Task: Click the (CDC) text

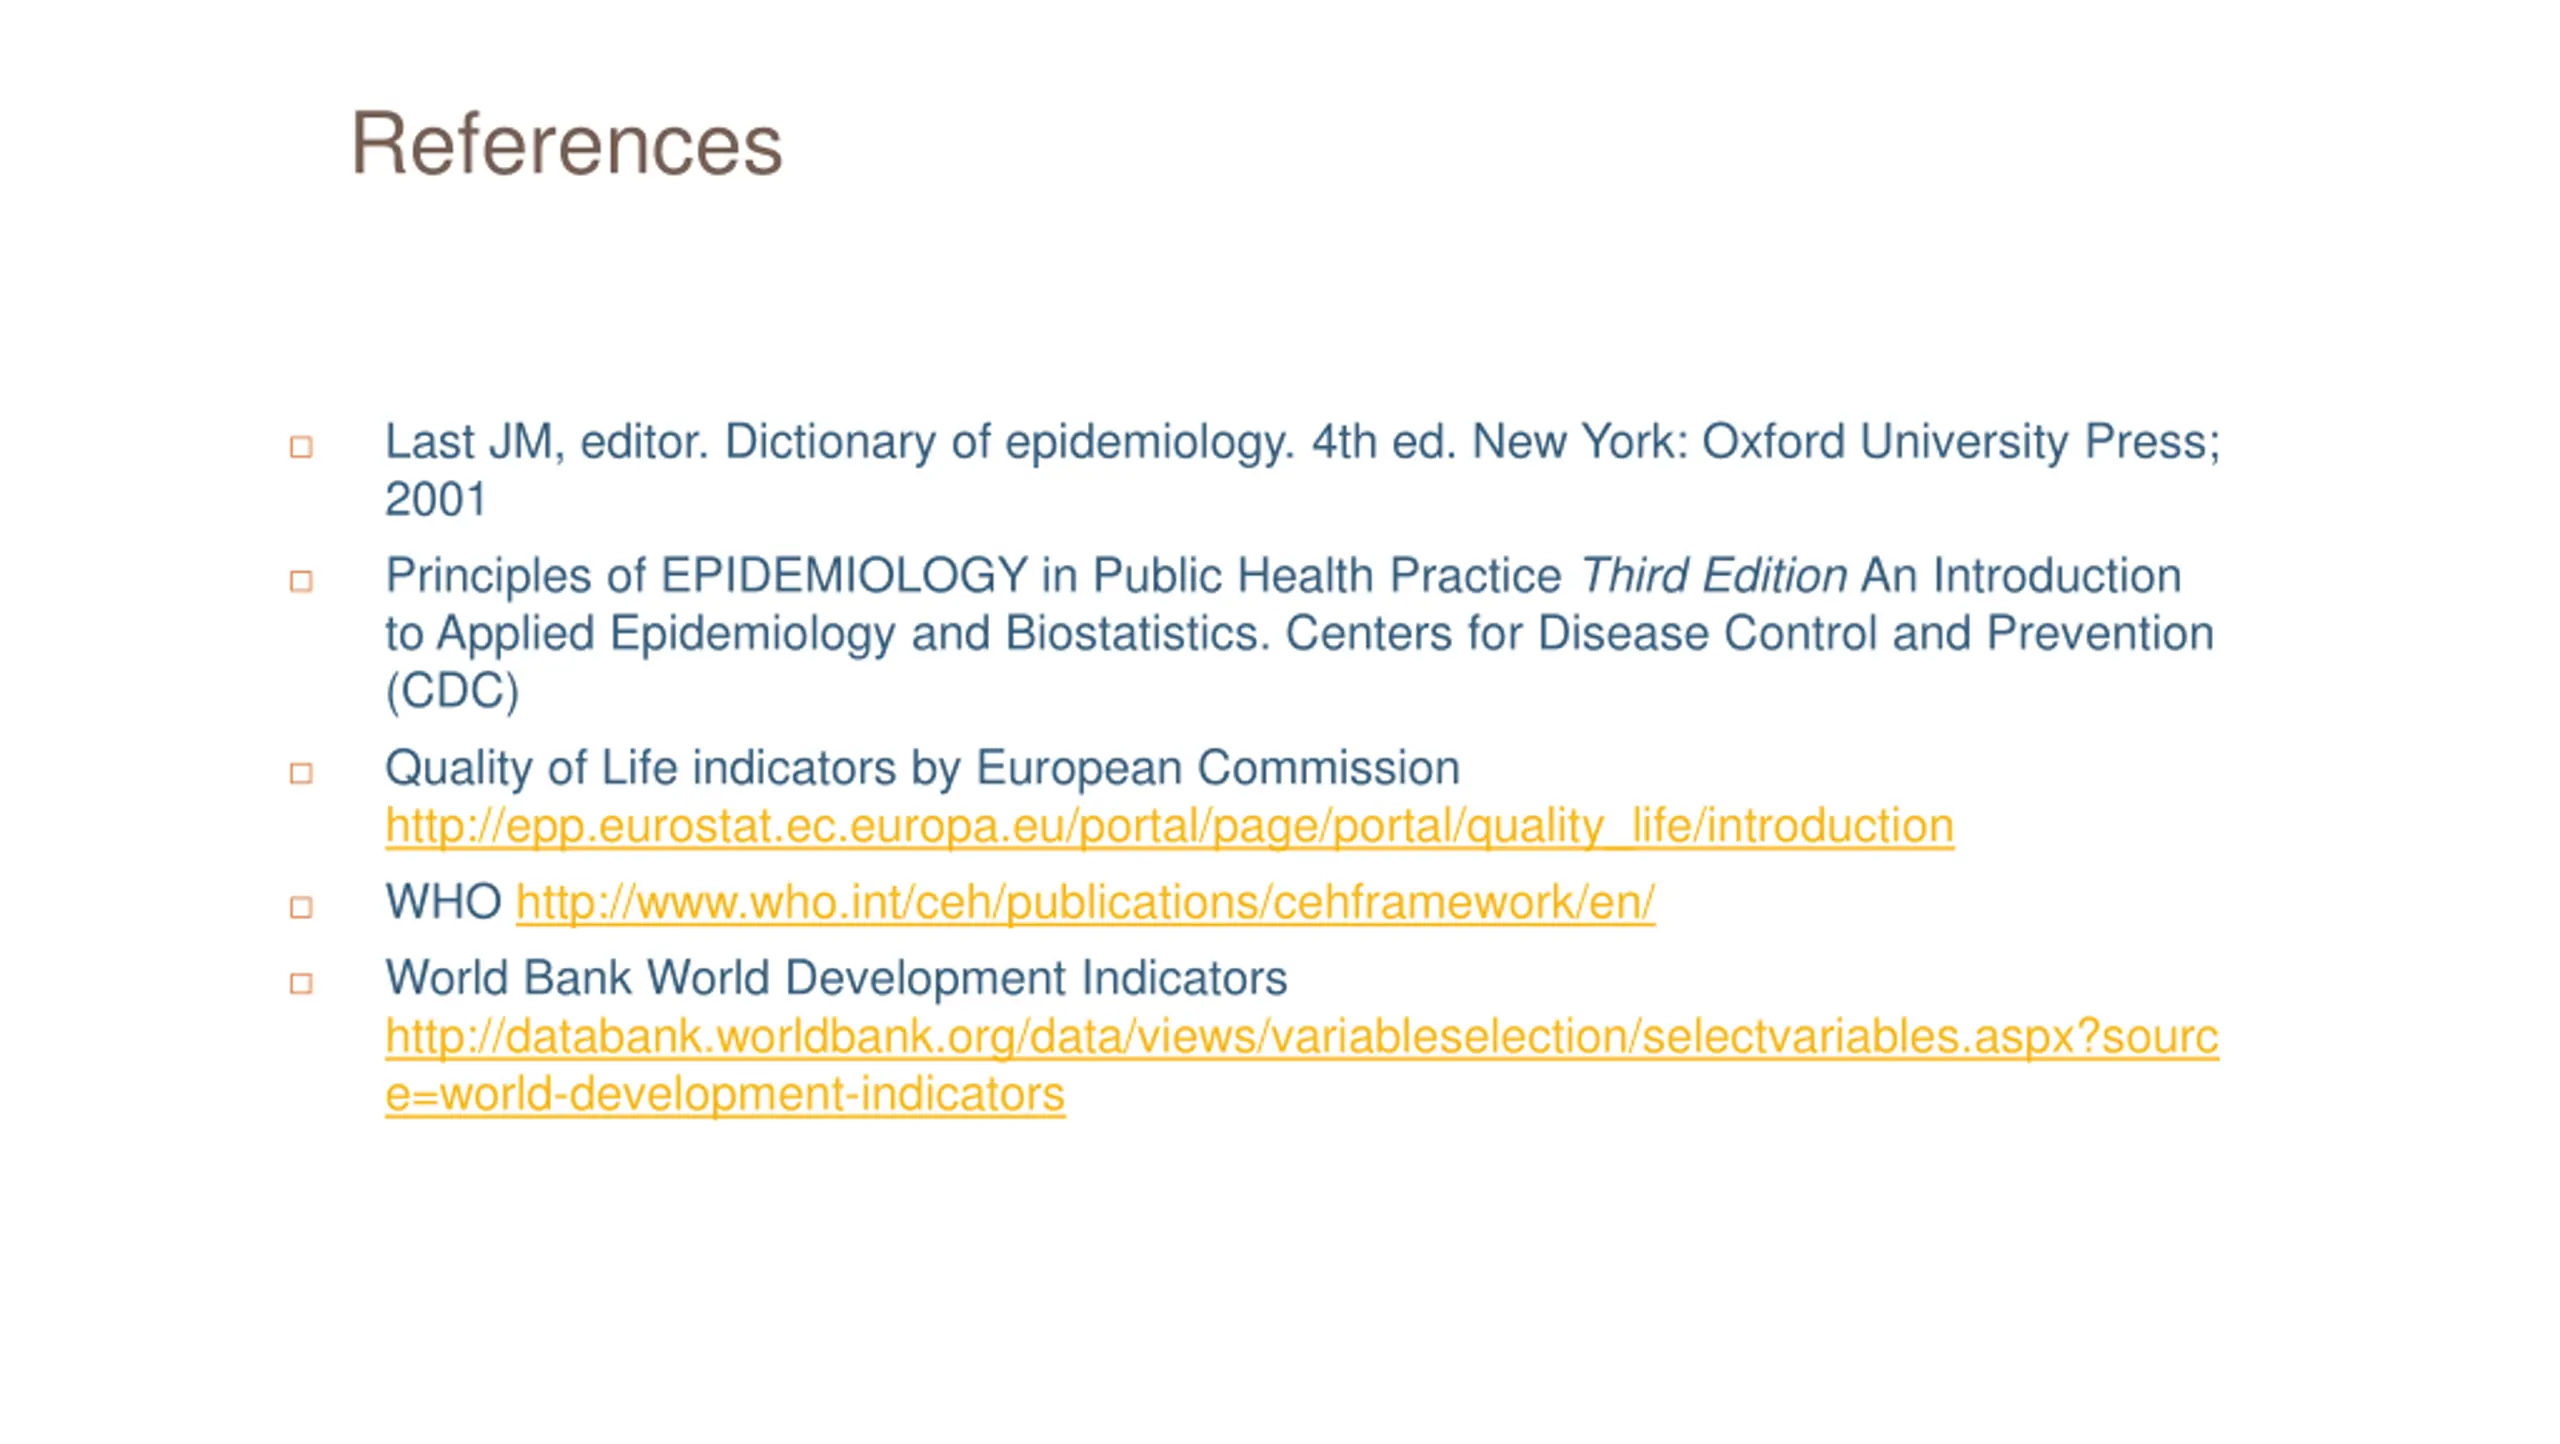Action: point(452,691)
